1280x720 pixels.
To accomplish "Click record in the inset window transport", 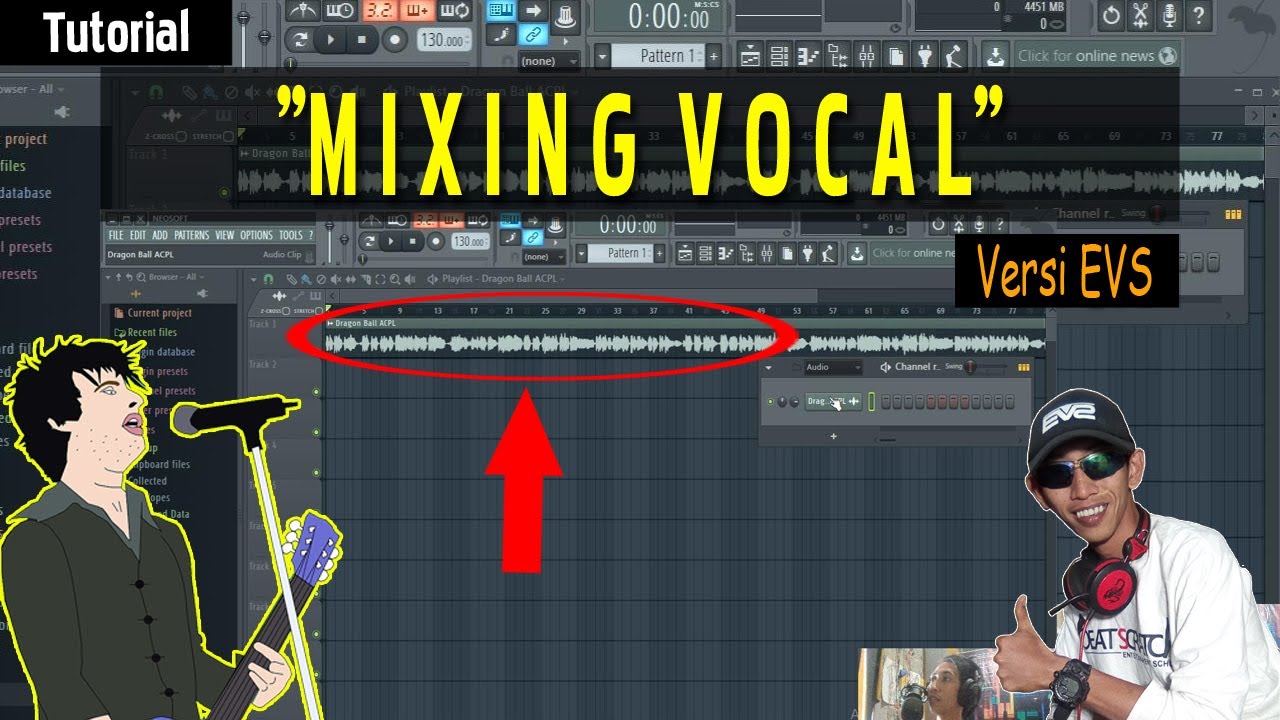I will [436, 241].
